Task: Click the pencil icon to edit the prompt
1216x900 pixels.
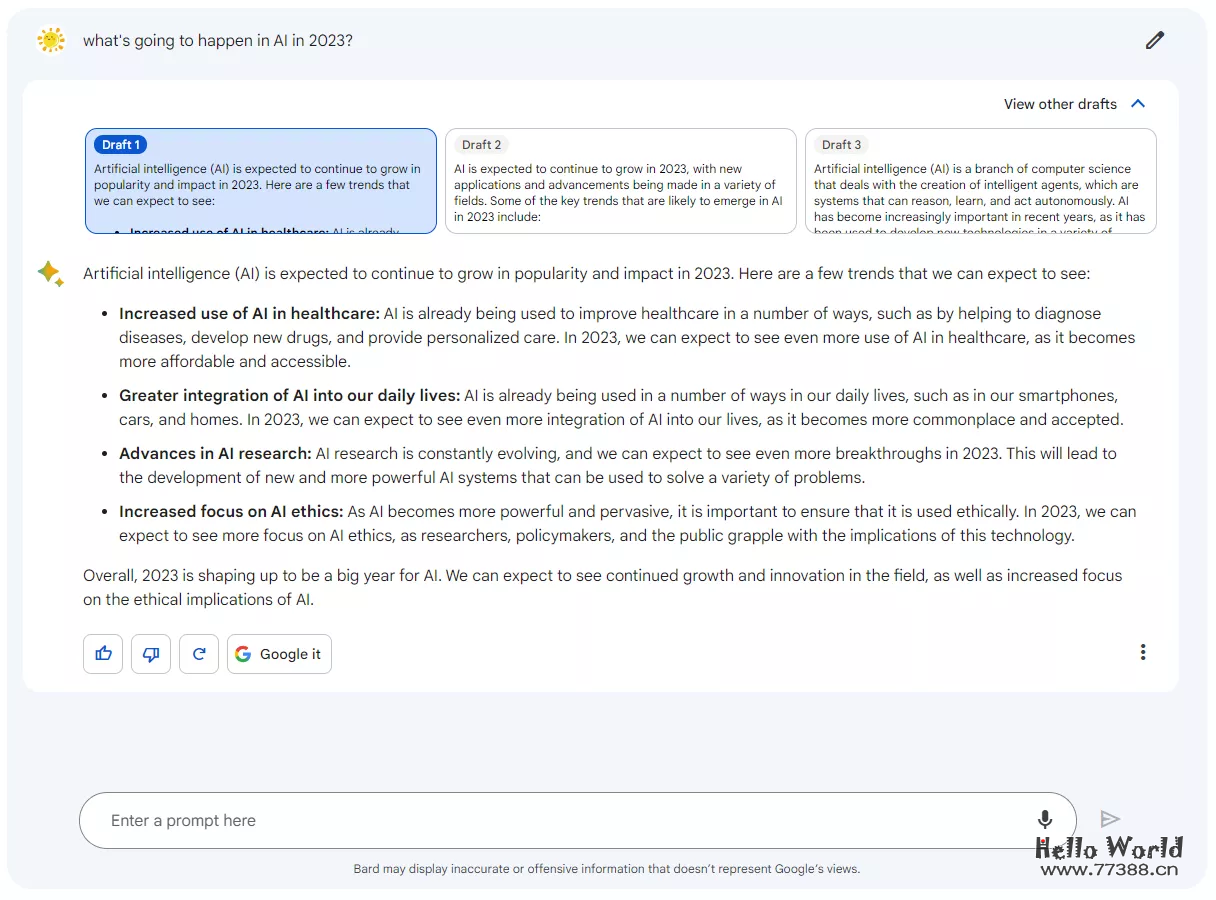Action: [x=1155, y=40]
